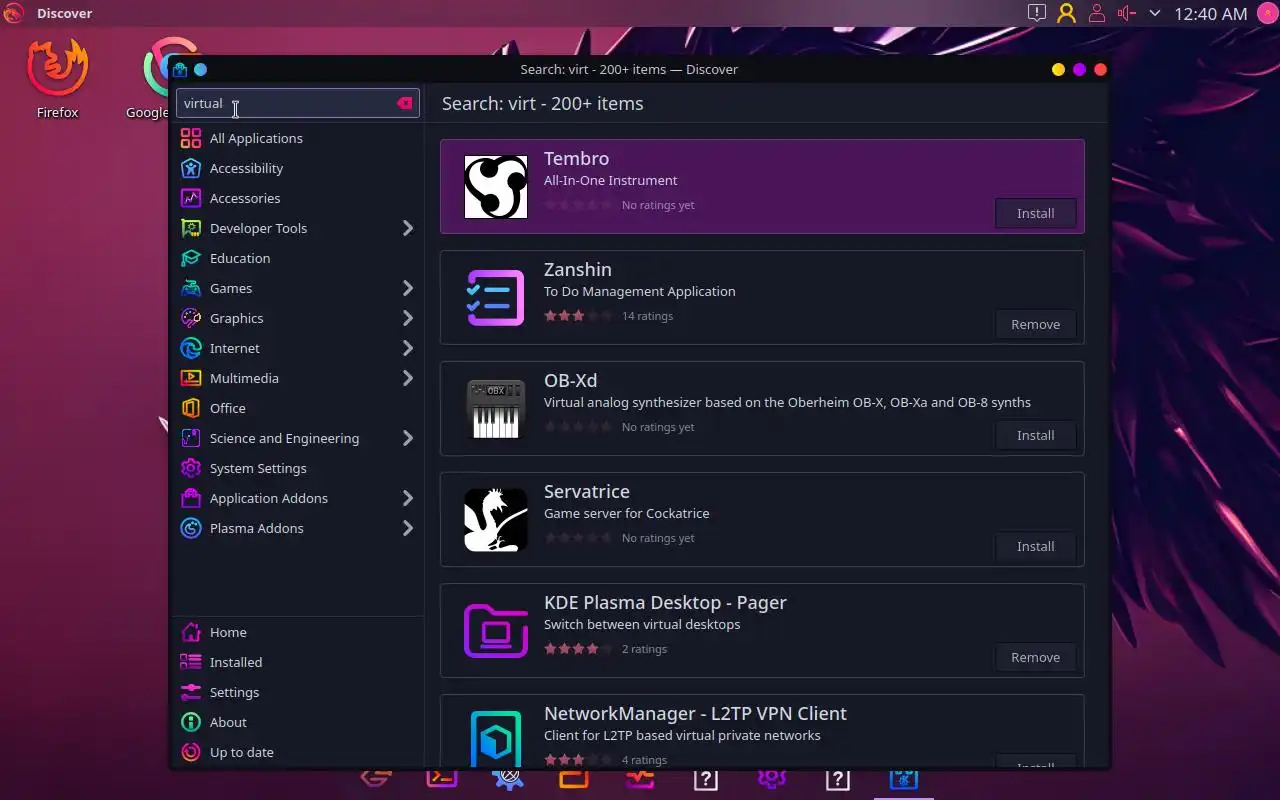
Task: Open the 12:40 AM clock
Action: [x=1210, y=13]
